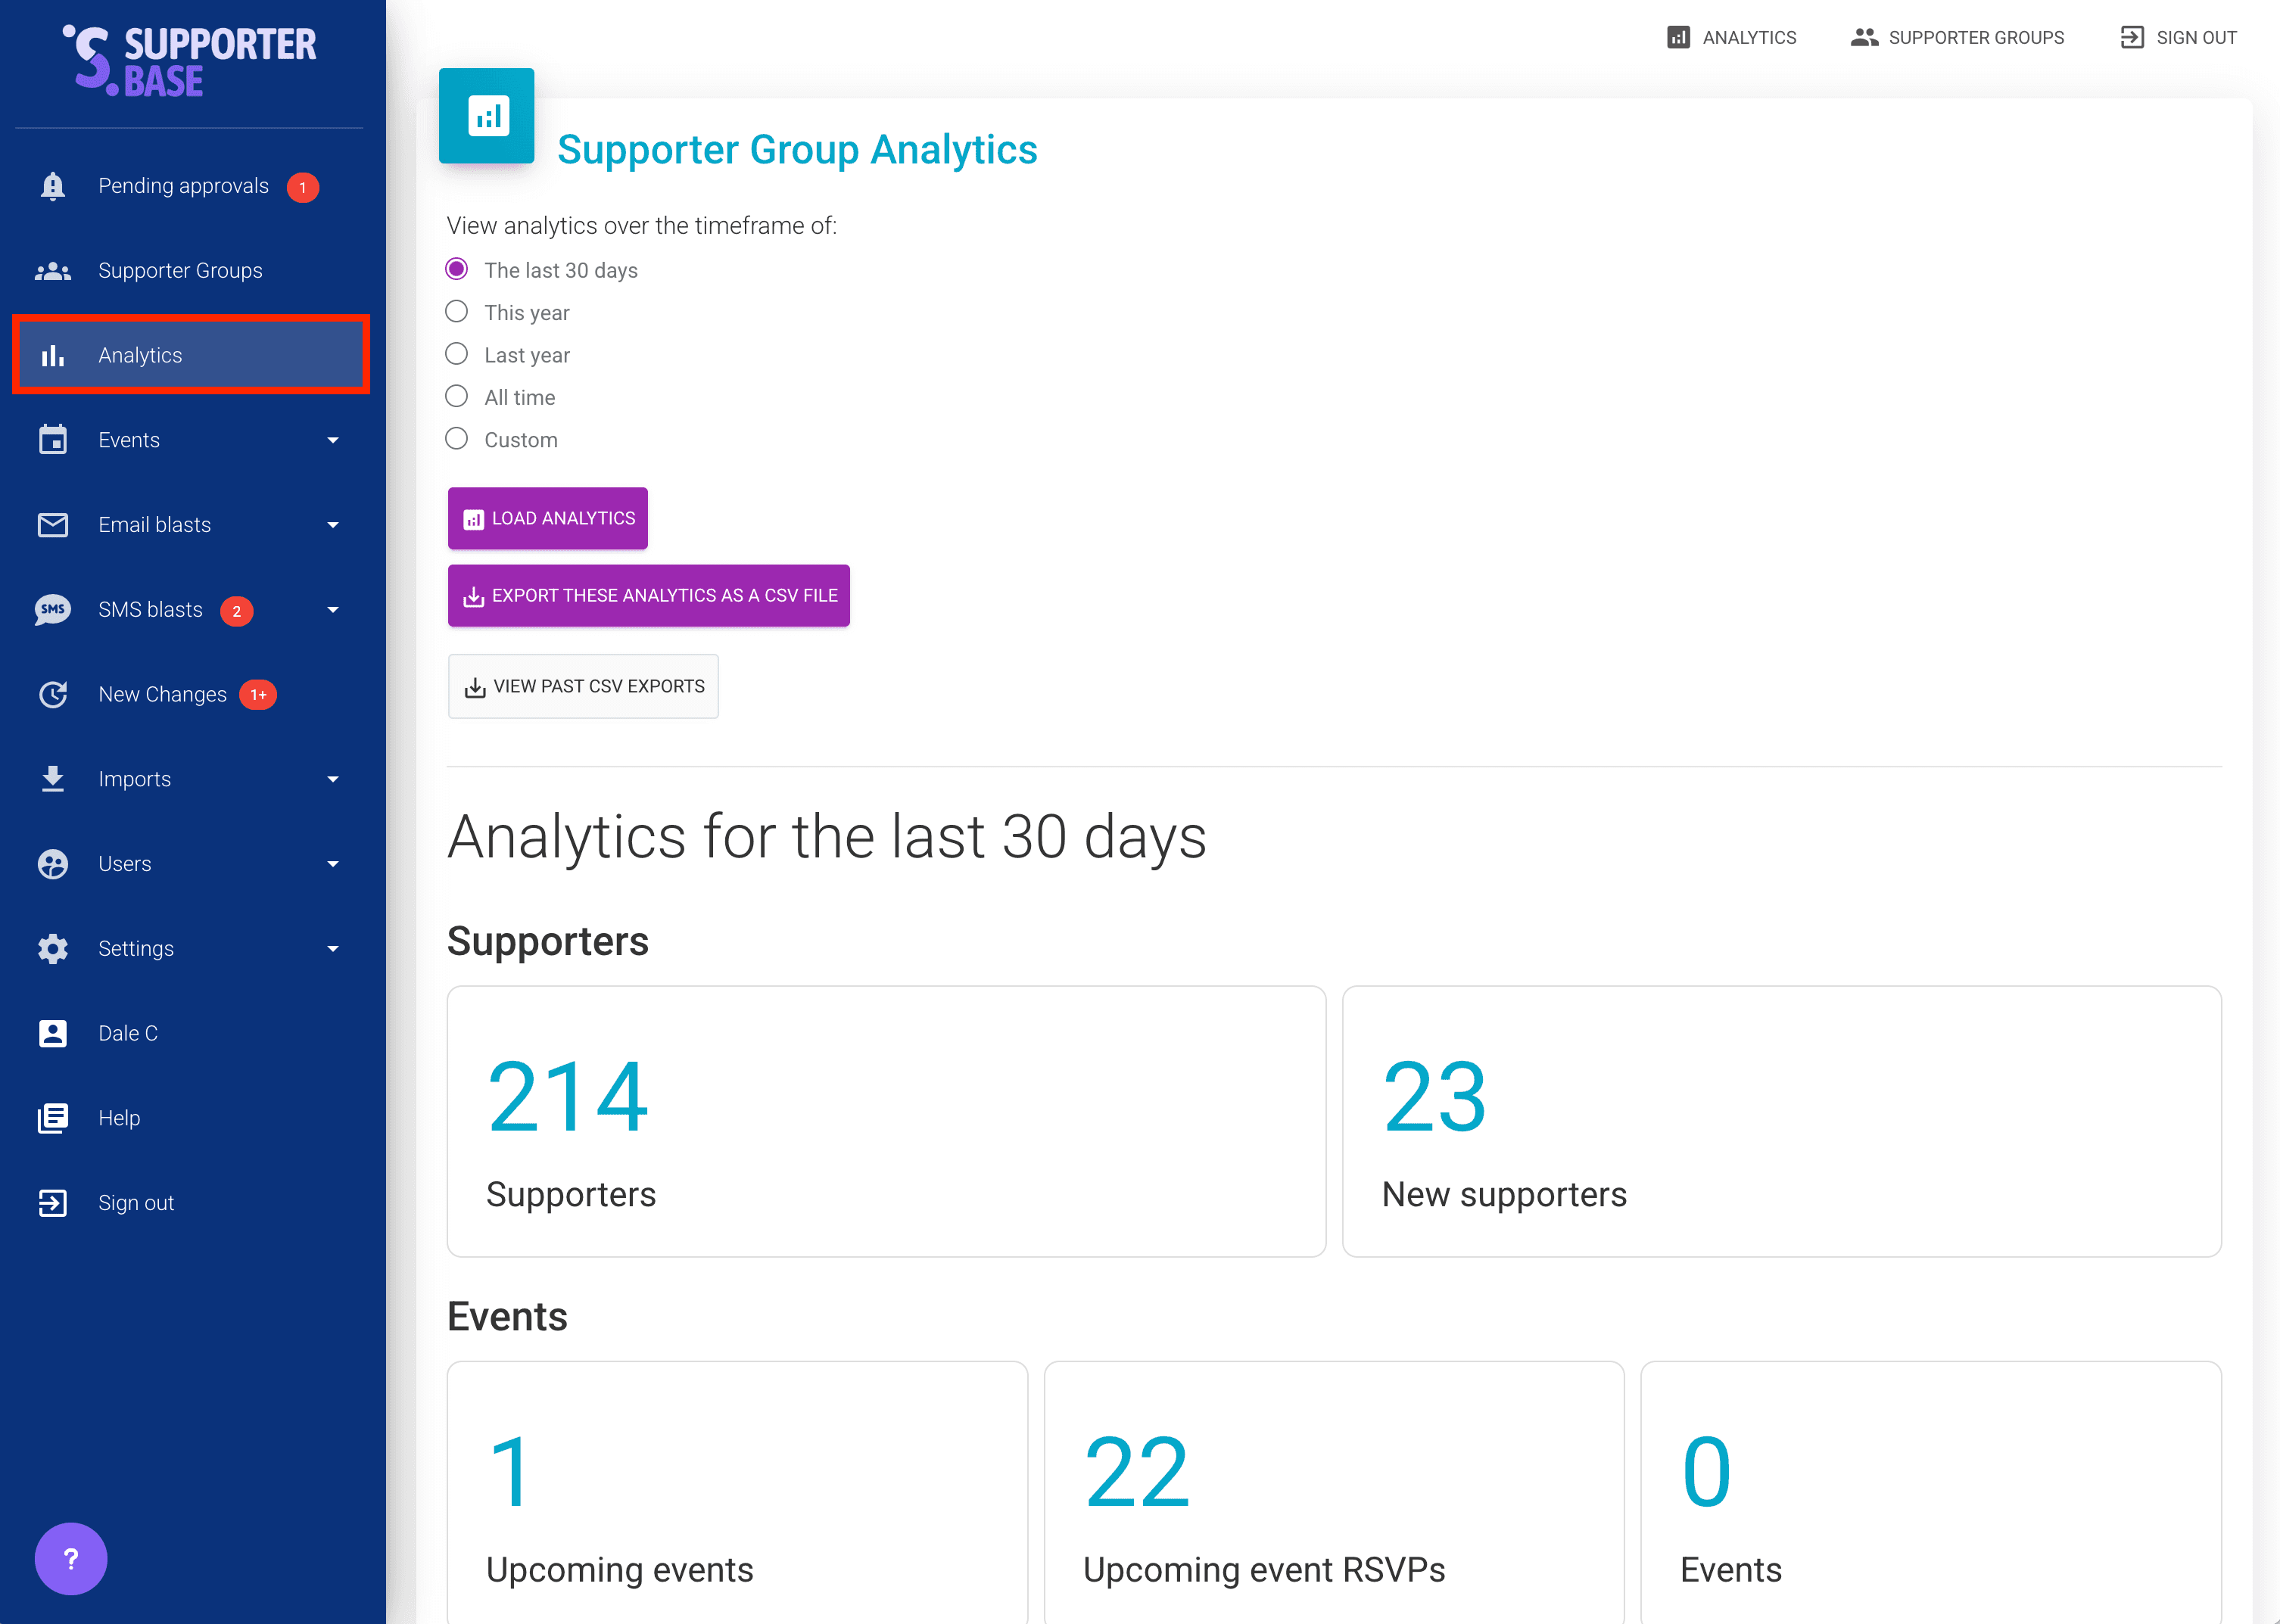Expand the Users menu chevron
The height and width of the screenshot is (1624, 2280).
[332, 863]
